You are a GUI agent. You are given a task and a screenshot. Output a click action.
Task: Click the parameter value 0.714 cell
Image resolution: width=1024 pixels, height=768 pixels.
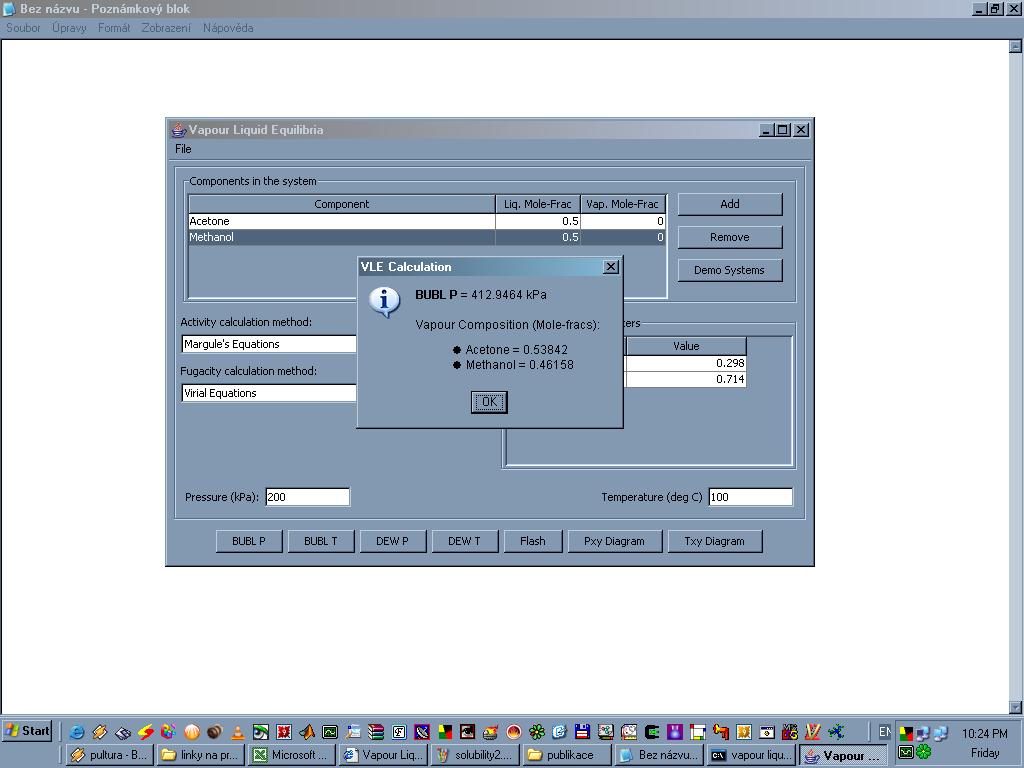pos(686,379)
